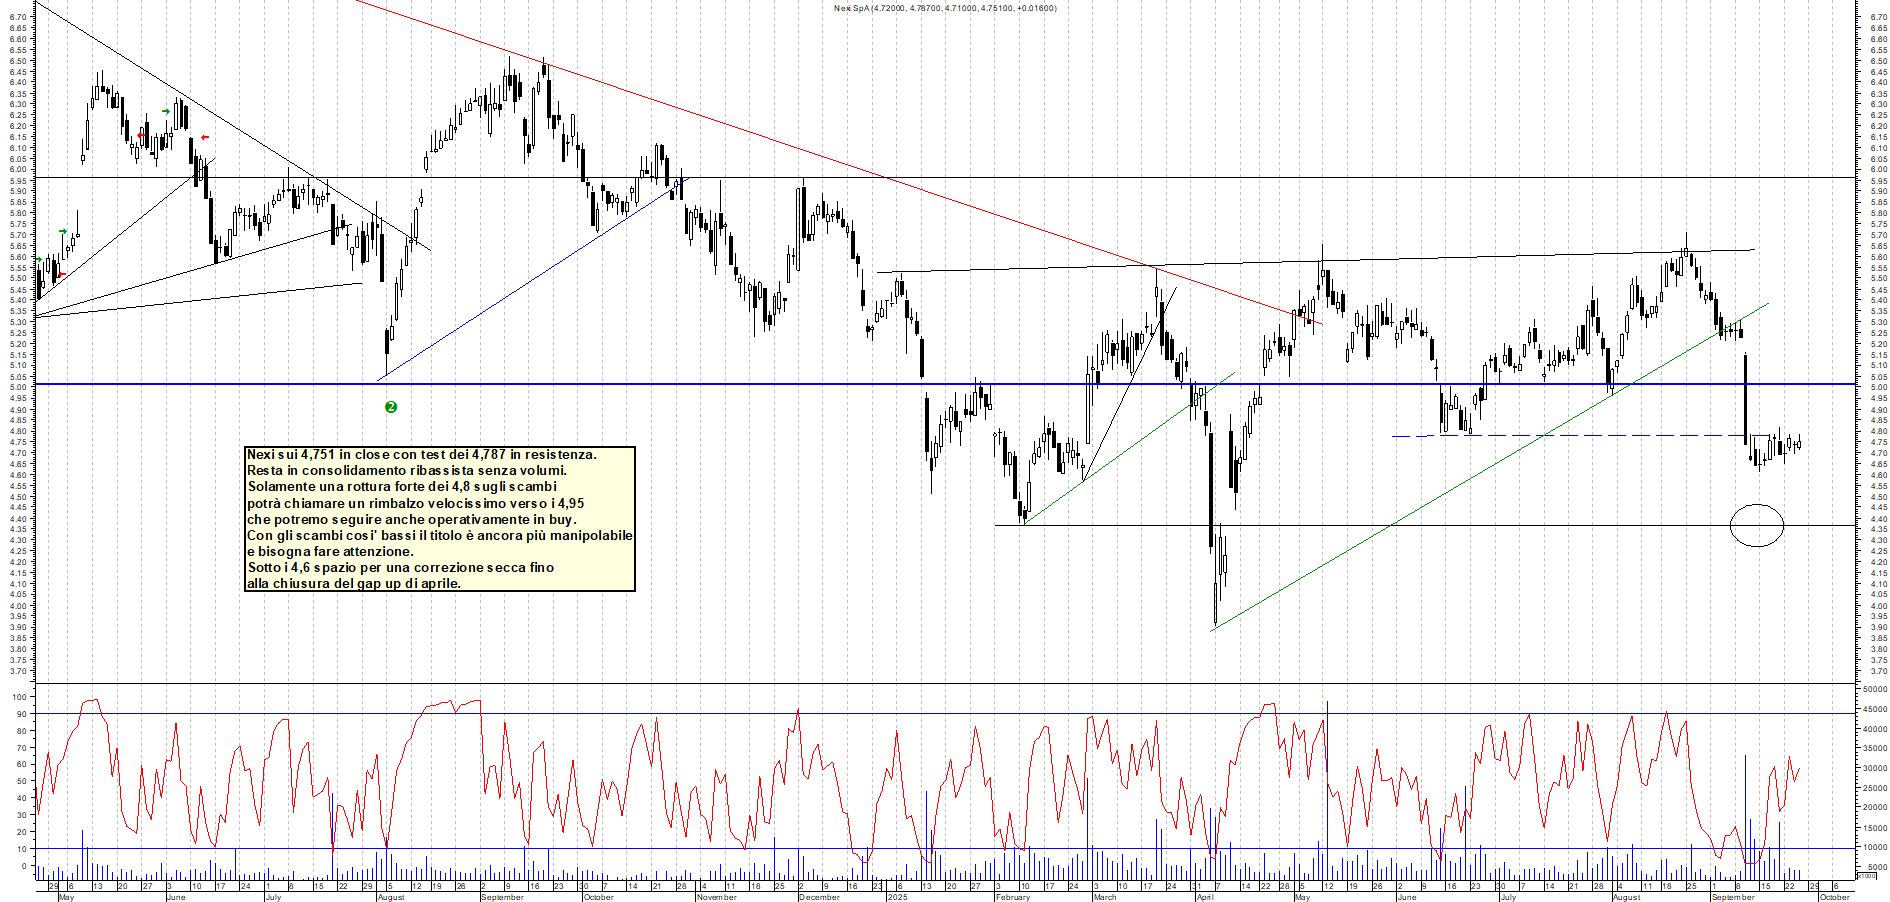This screenshot has height=902, width=1890.
Task: Click 'alla chiusura del gap up di aprile' line
Action: click(x=354, y=583)
